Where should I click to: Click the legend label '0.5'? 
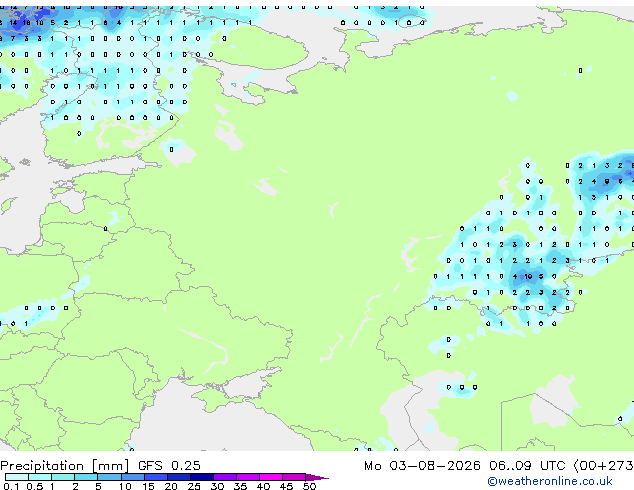[x=35, y=486]
